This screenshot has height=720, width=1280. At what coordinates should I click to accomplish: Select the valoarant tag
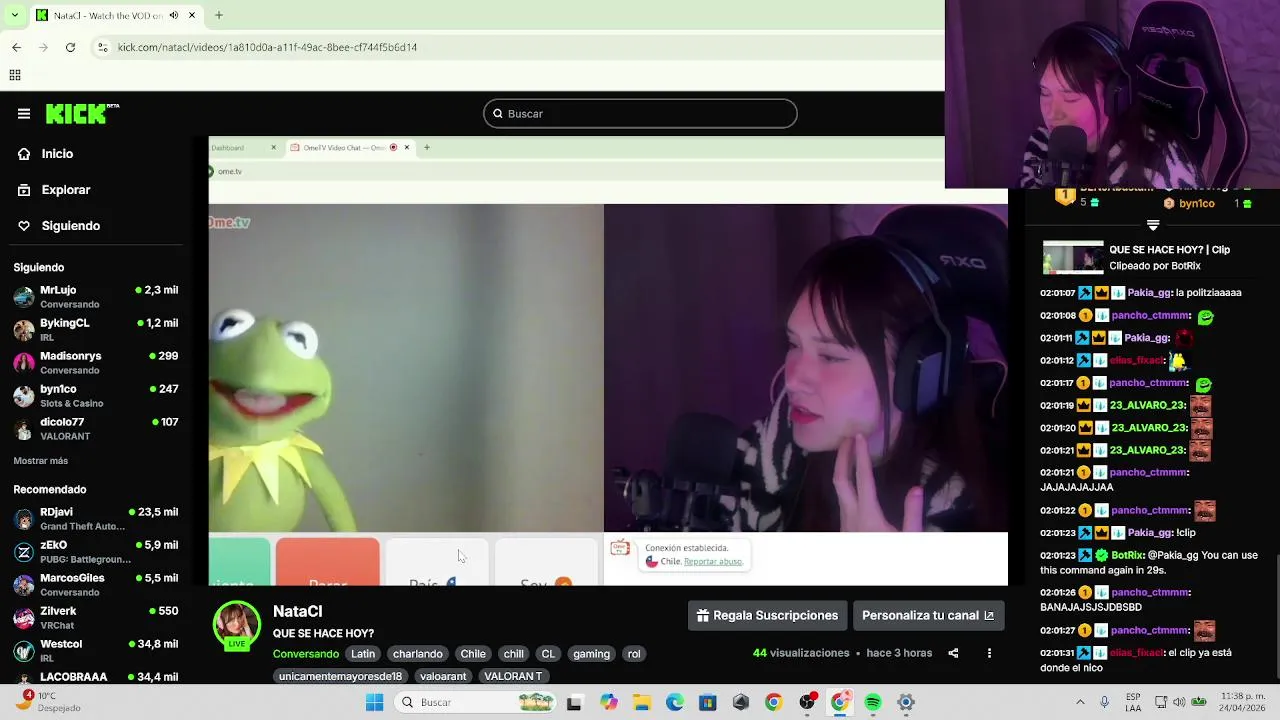443,677
